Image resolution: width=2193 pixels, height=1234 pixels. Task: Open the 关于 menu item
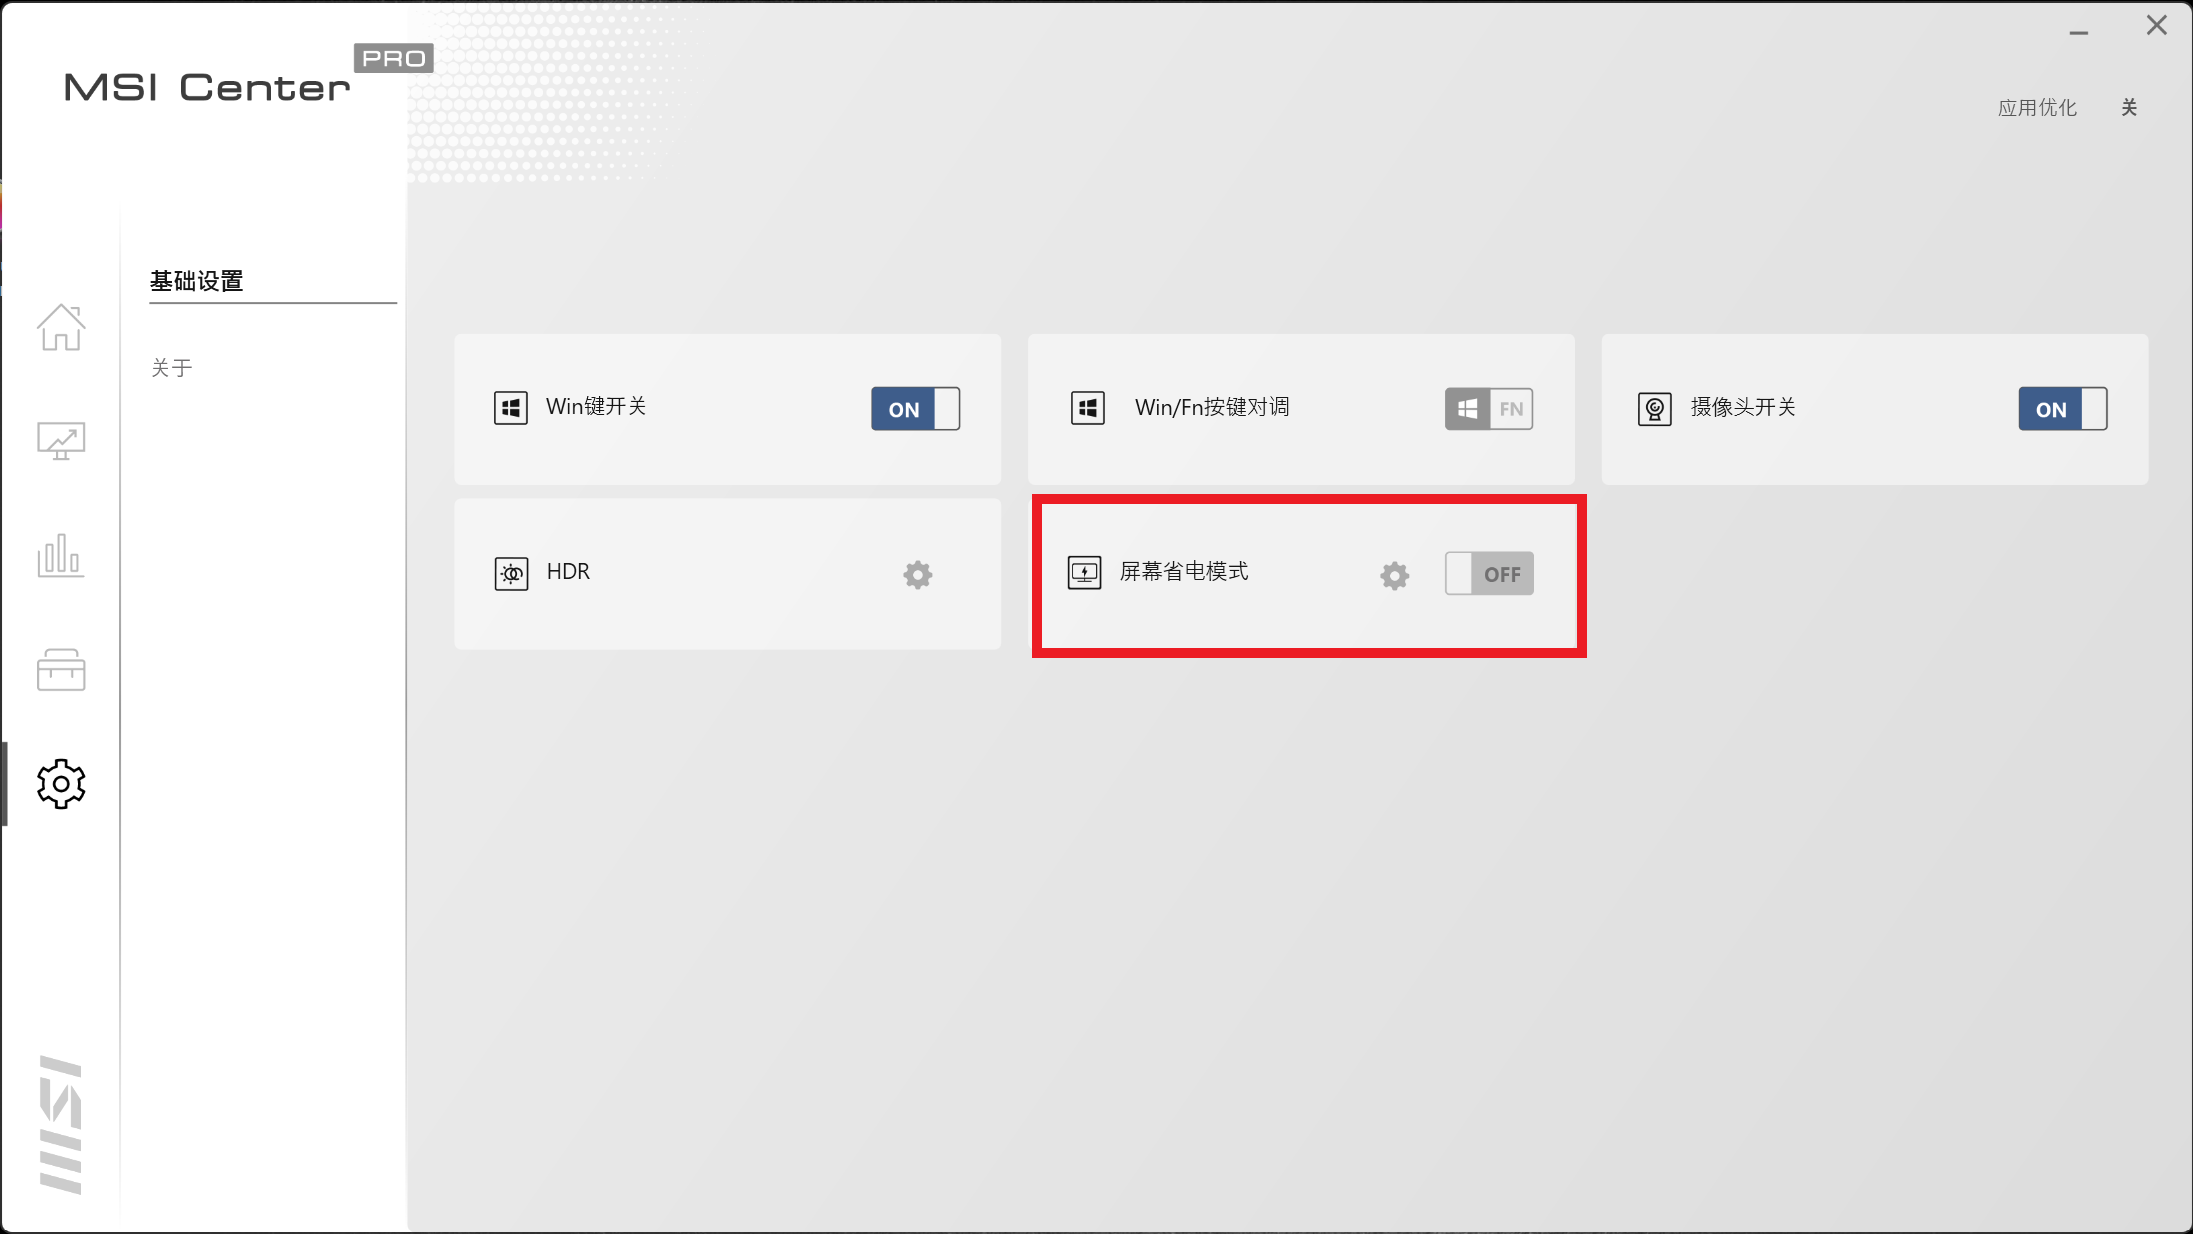click(172, 368)
